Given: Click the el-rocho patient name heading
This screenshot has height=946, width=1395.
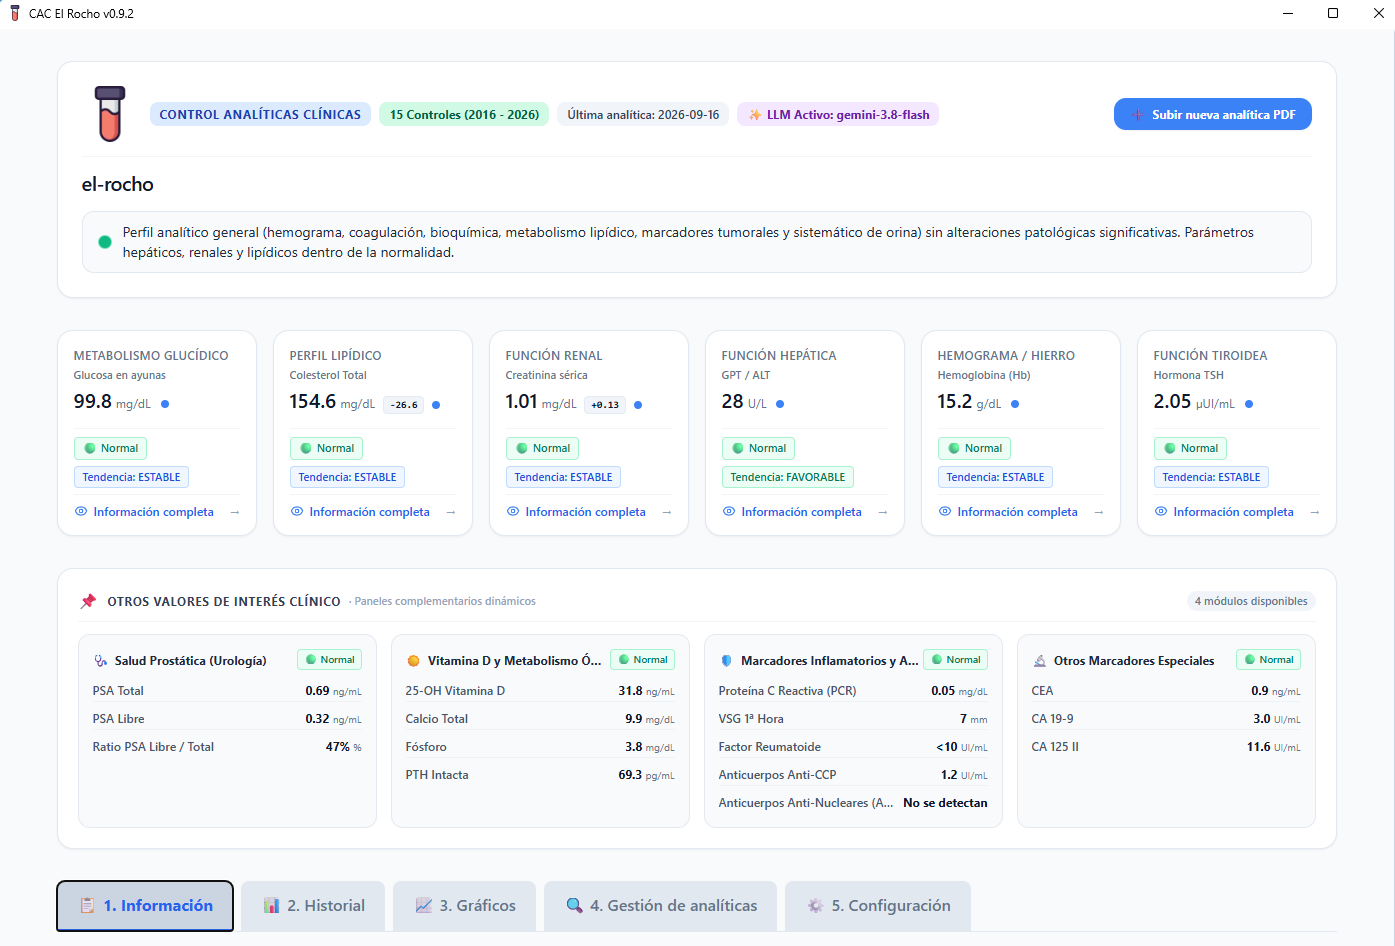Looking at the screenshot, I should (x=118, y=184).
